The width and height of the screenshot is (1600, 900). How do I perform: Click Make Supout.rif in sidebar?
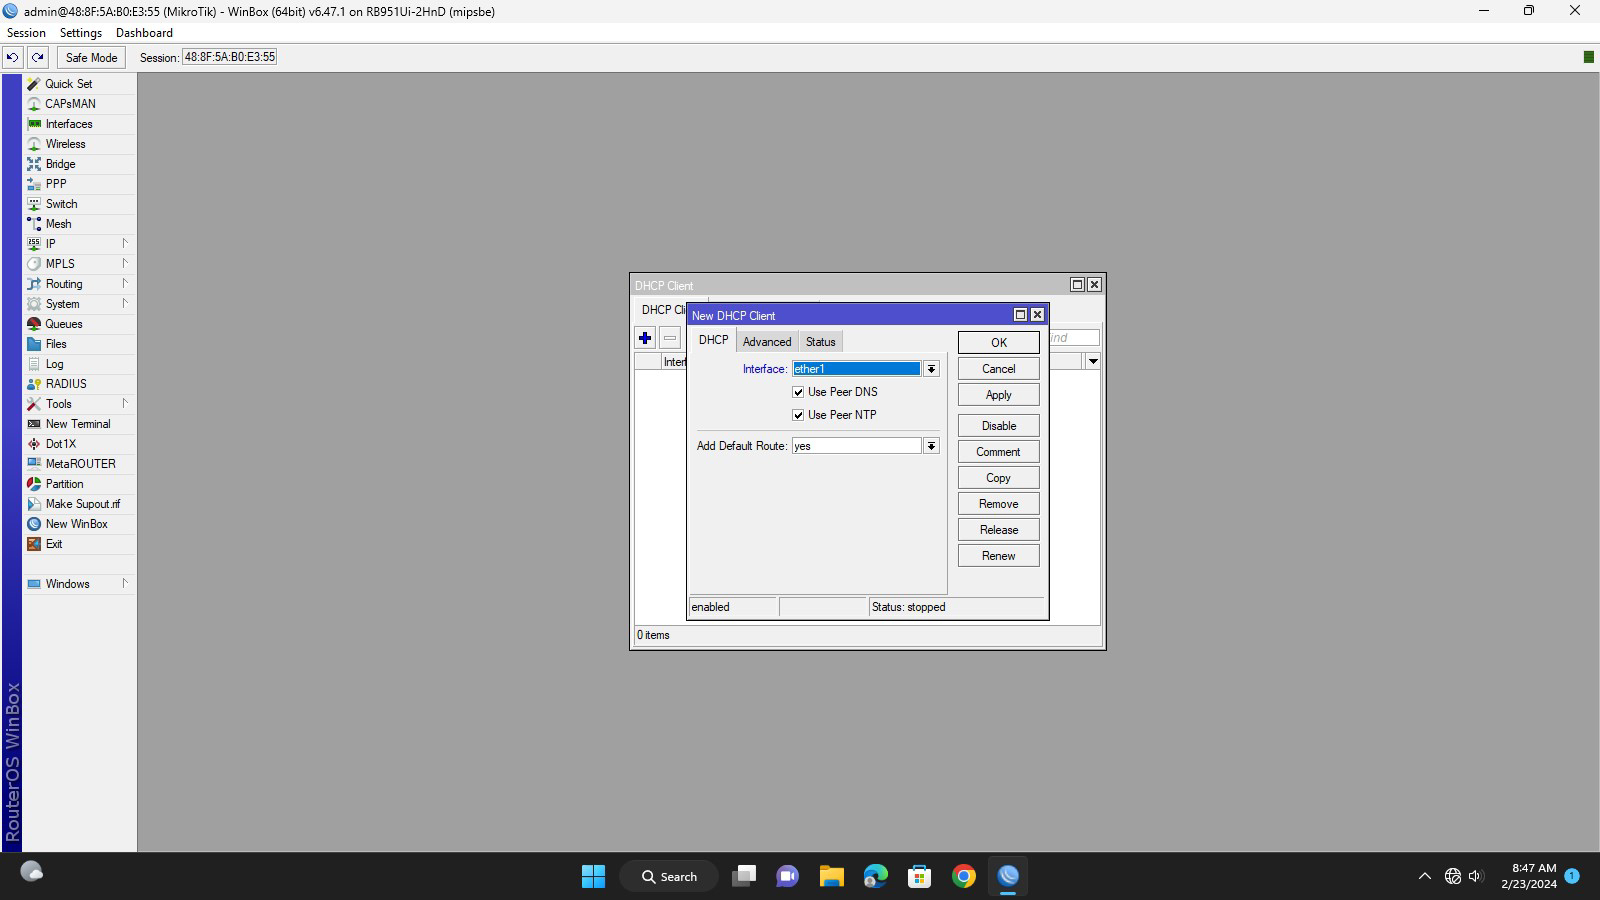79,504
